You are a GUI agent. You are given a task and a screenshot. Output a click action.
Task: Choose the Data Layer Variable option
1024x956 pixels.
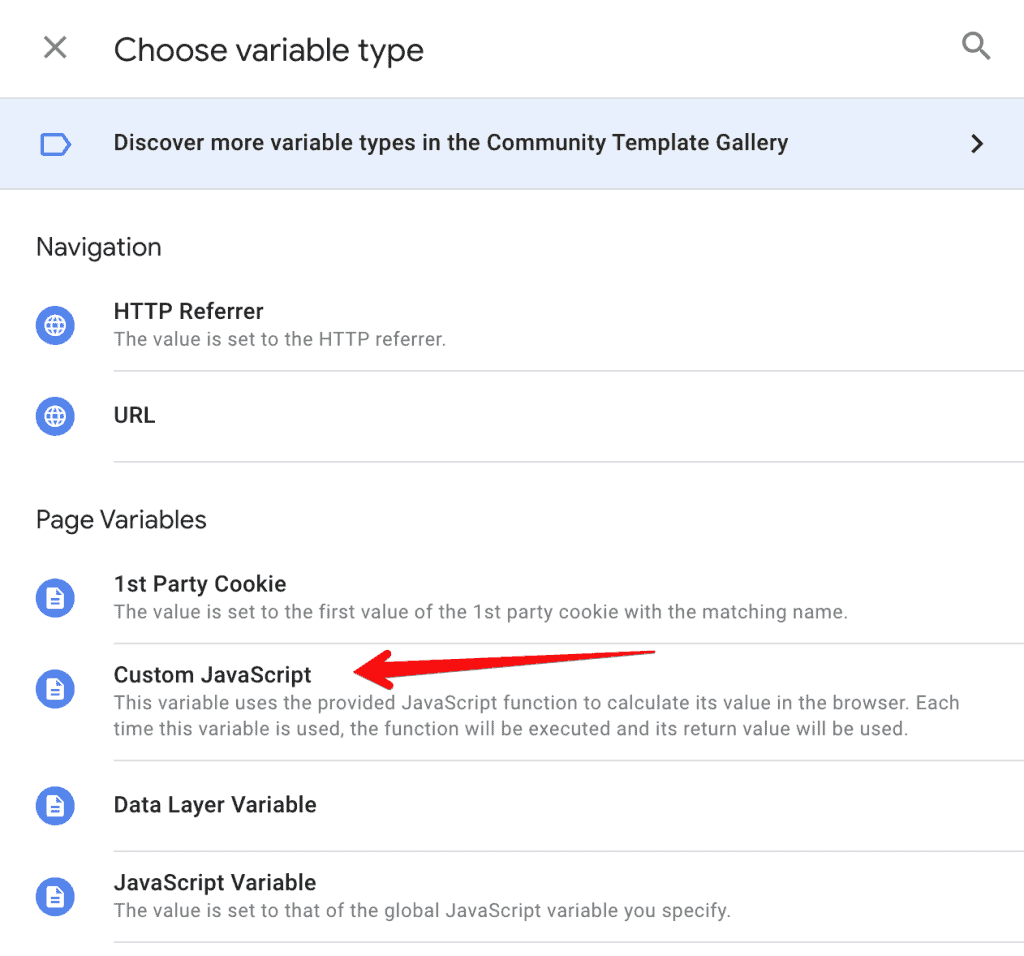click(x=214, y=806)
